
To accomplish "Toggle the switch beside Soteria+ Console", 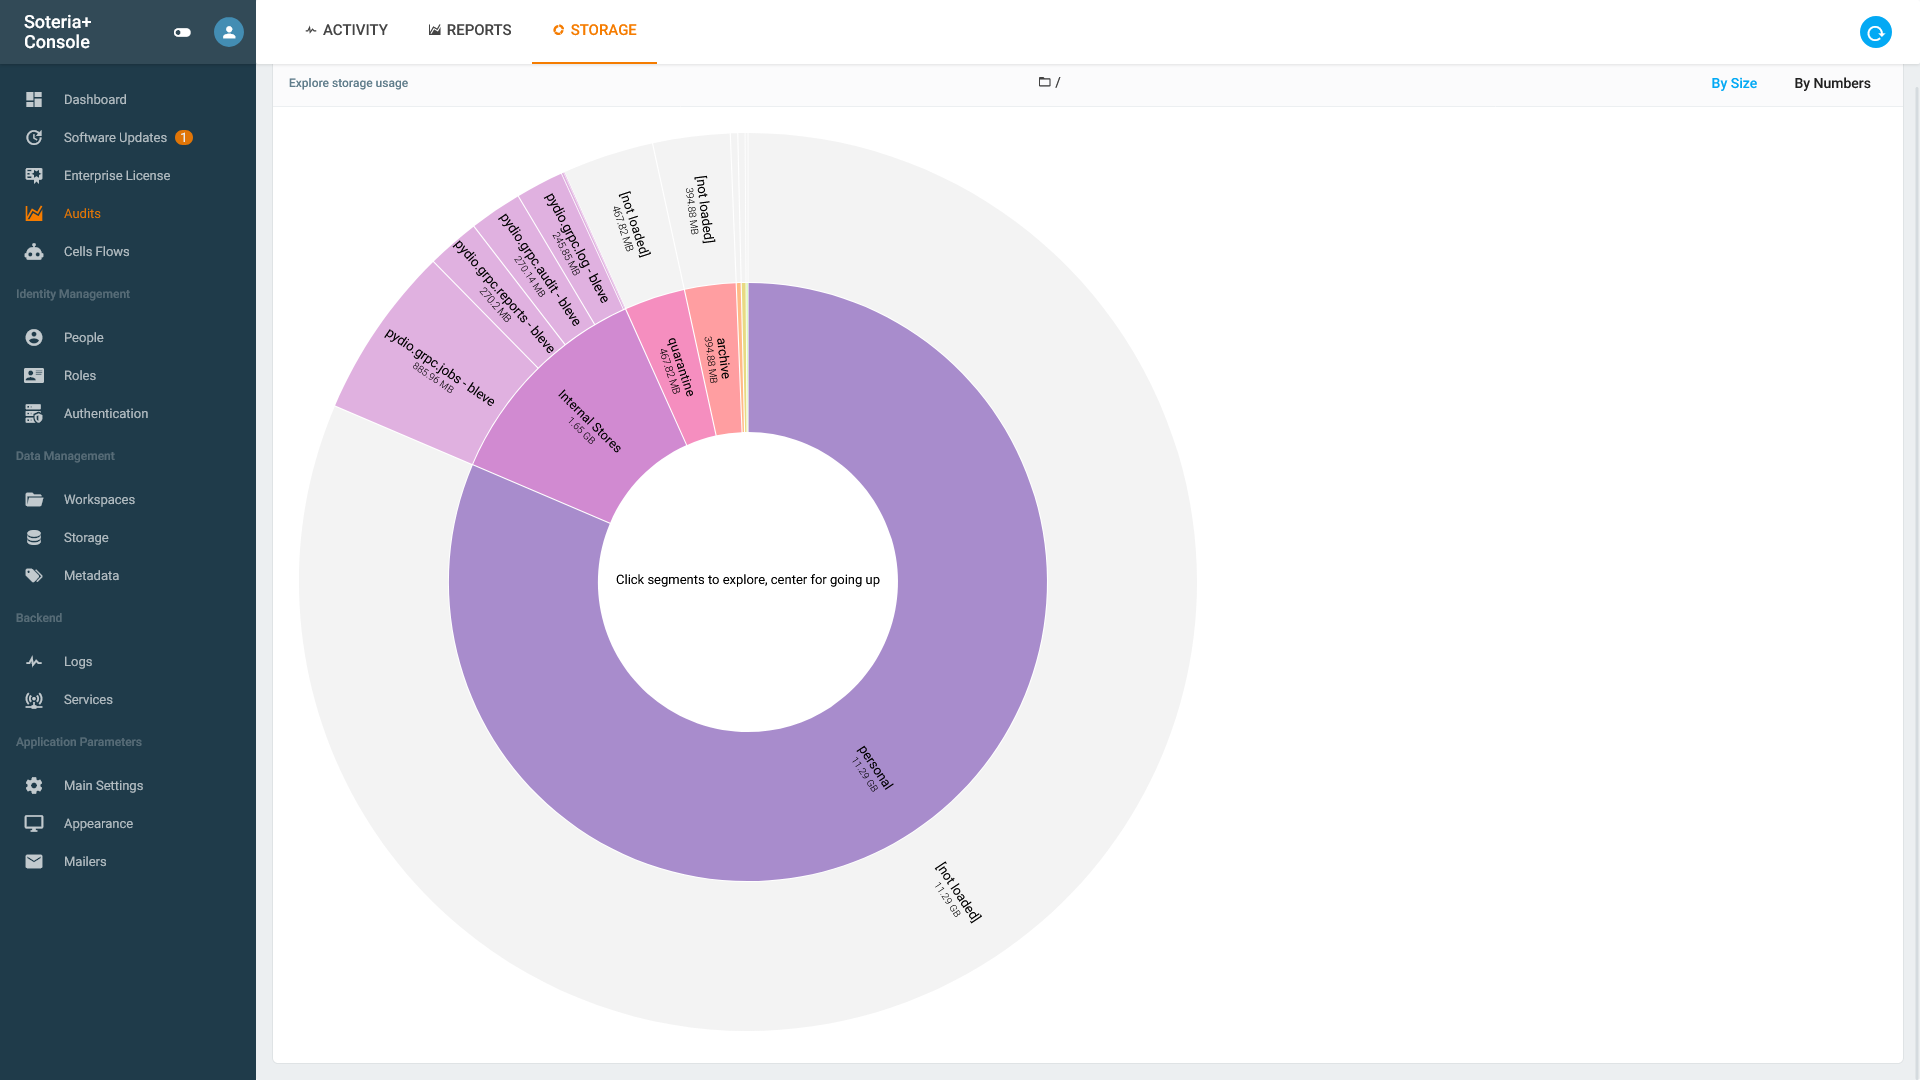I will (182, 32).
